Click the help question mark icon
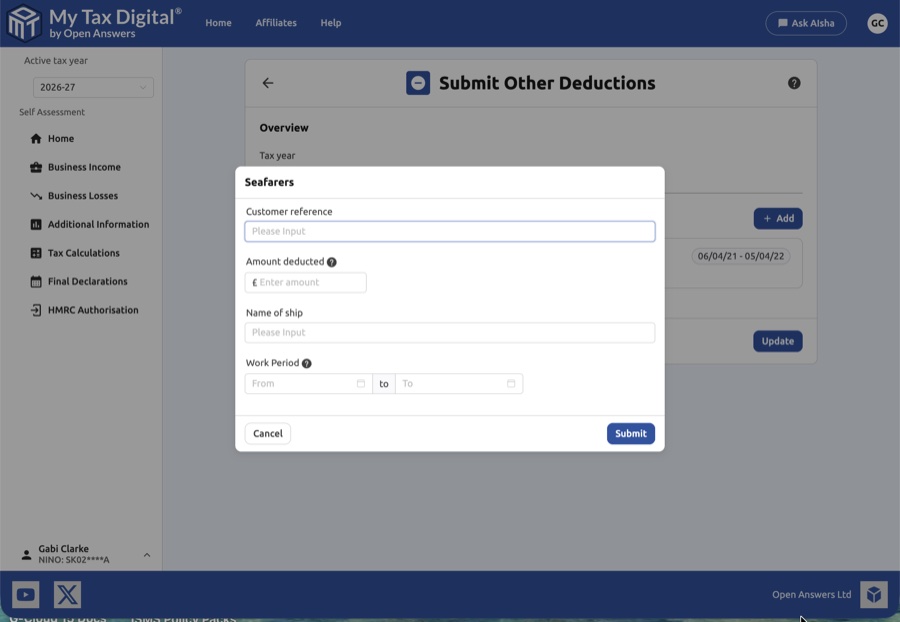The image size is (900, 622). (795, 84)
